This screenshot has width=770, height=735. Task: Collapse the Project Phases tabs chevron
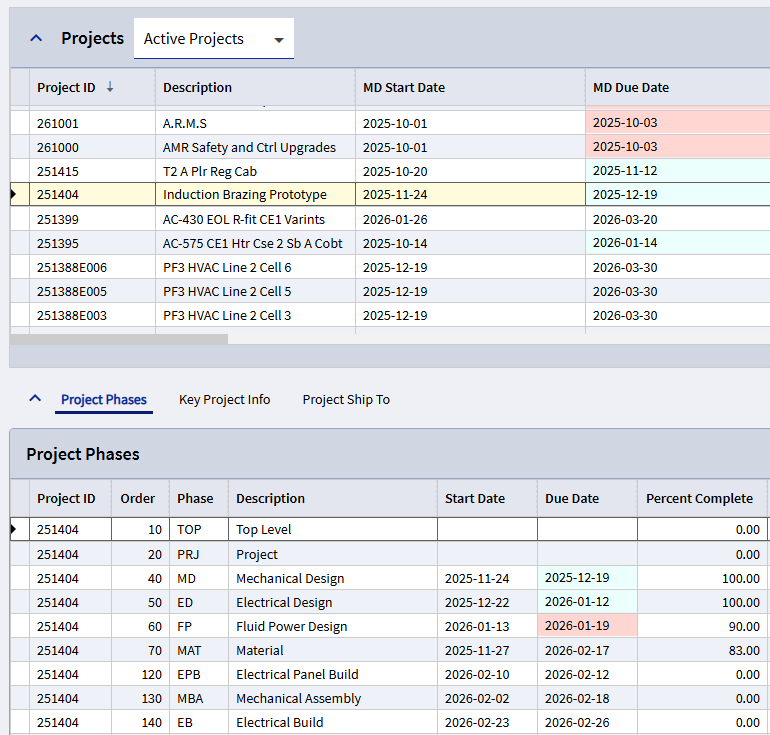point(36,399)
